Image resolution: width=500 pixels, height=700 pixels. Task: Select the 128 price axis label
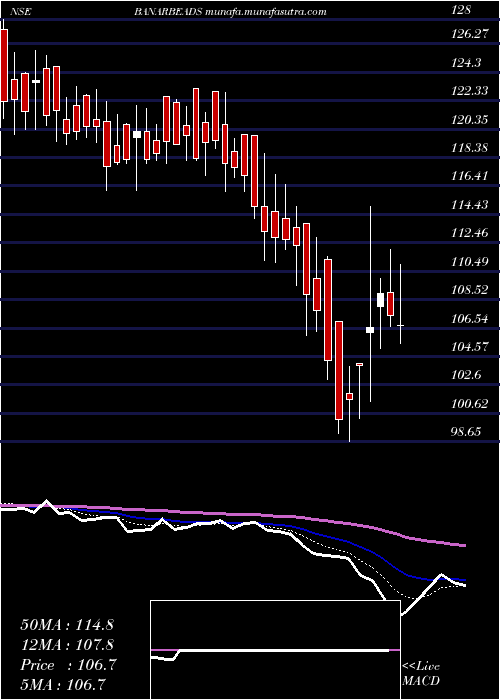point(461,12)
